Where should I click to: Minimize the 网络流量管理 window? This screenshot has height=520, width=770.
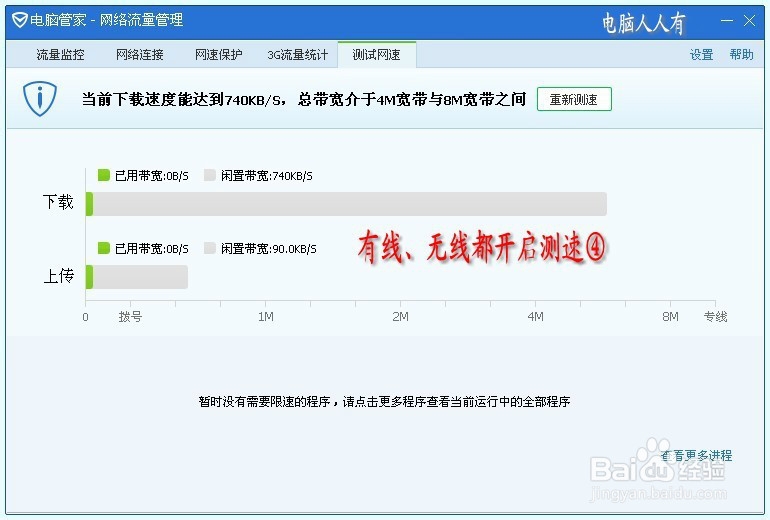pyautogui.click(x=727, y=21)
